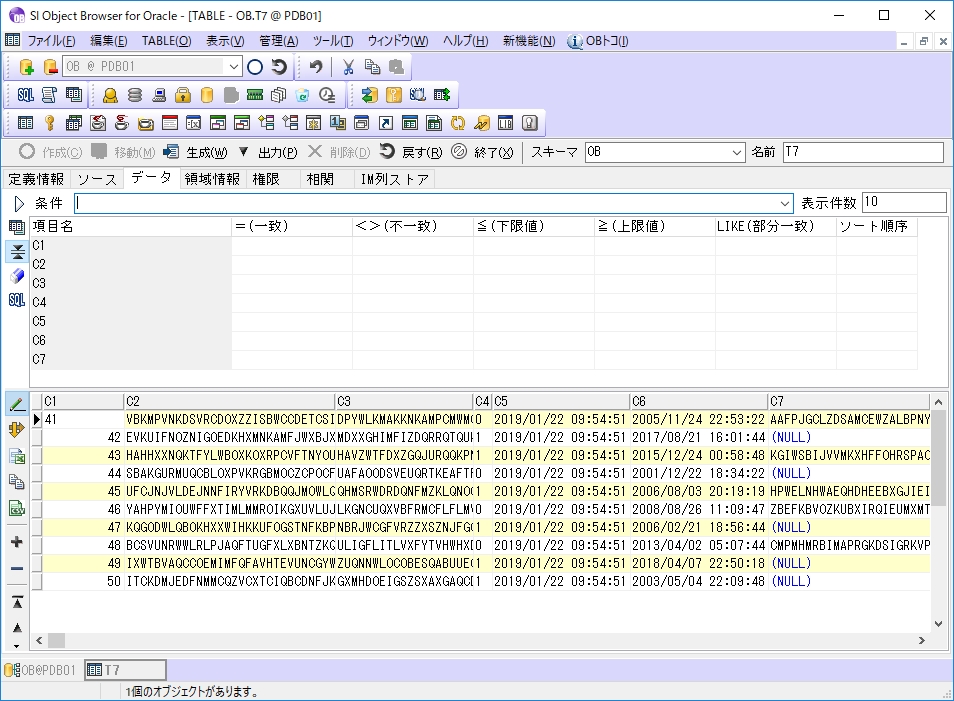The width and height of the screenshot is (954, 701).
Task: Click the plus add-row icon
Action: (17, 542)
